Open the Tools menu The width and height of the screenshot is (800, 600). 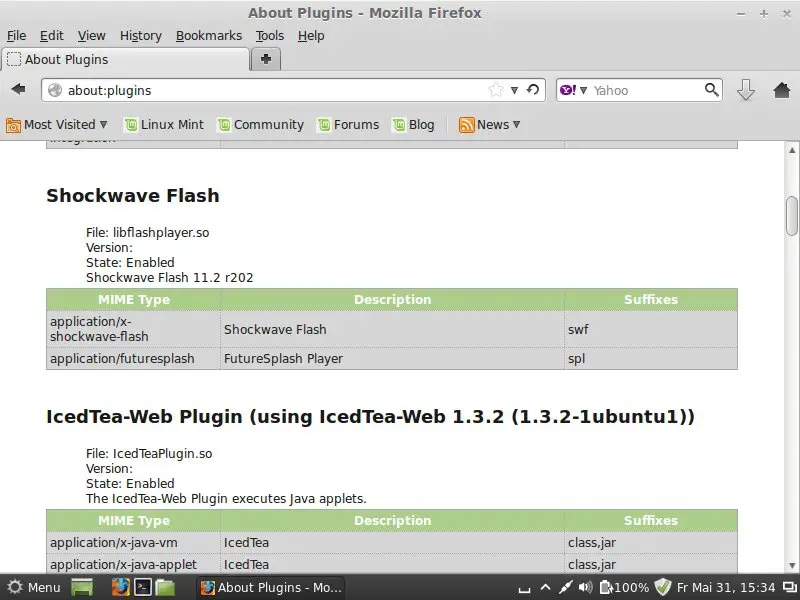tap(270, 36)
